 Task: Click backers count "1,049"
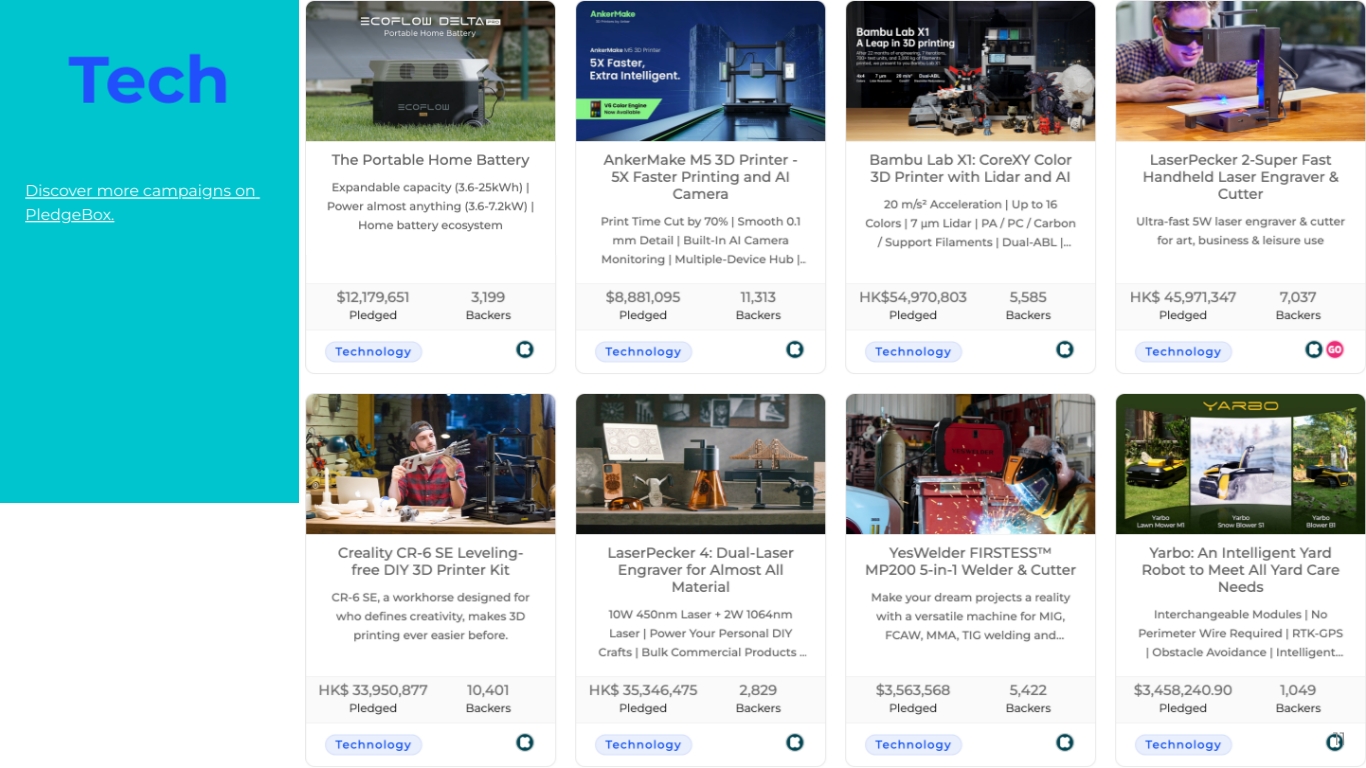(1298, 690)
